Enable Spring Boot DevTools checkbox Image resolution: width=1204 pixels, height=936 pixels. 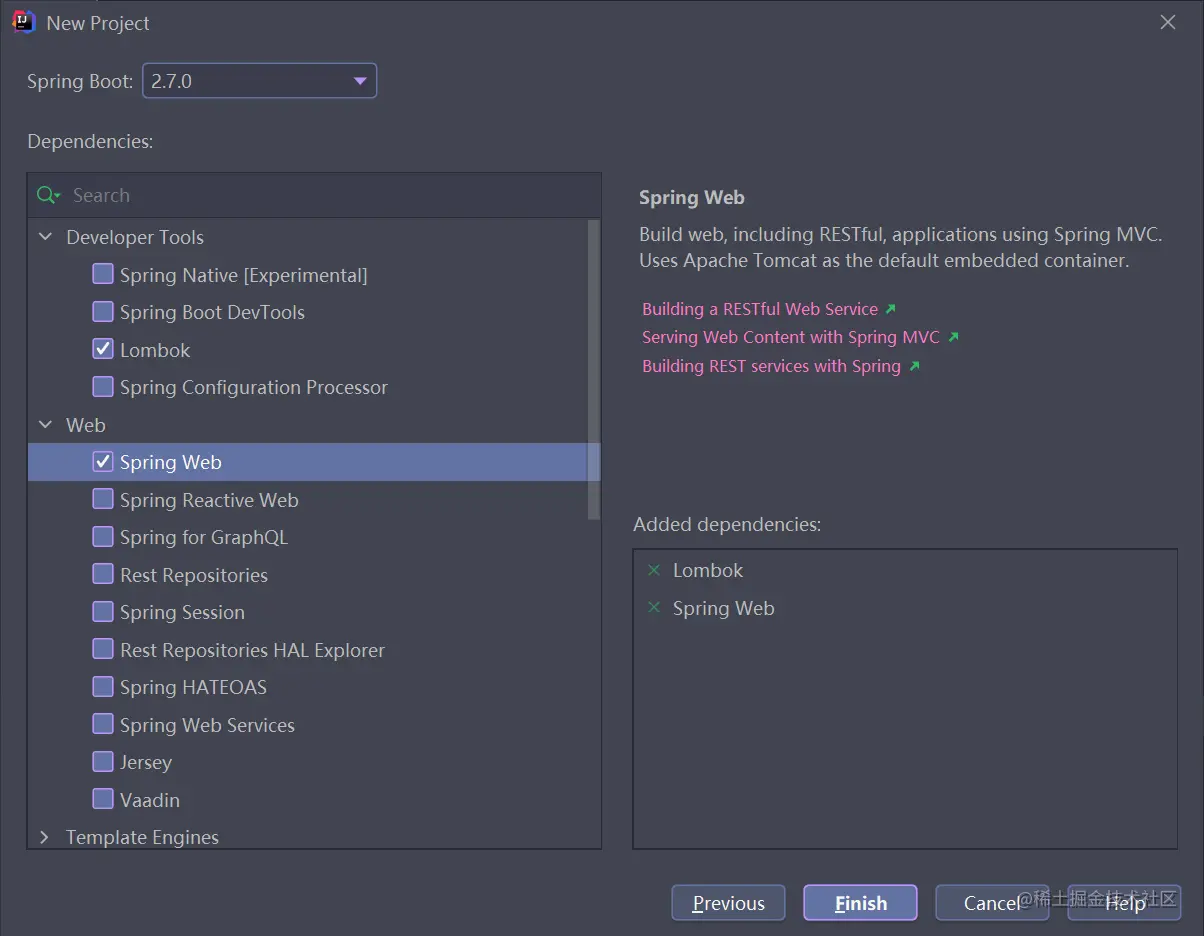pos(103,312)
